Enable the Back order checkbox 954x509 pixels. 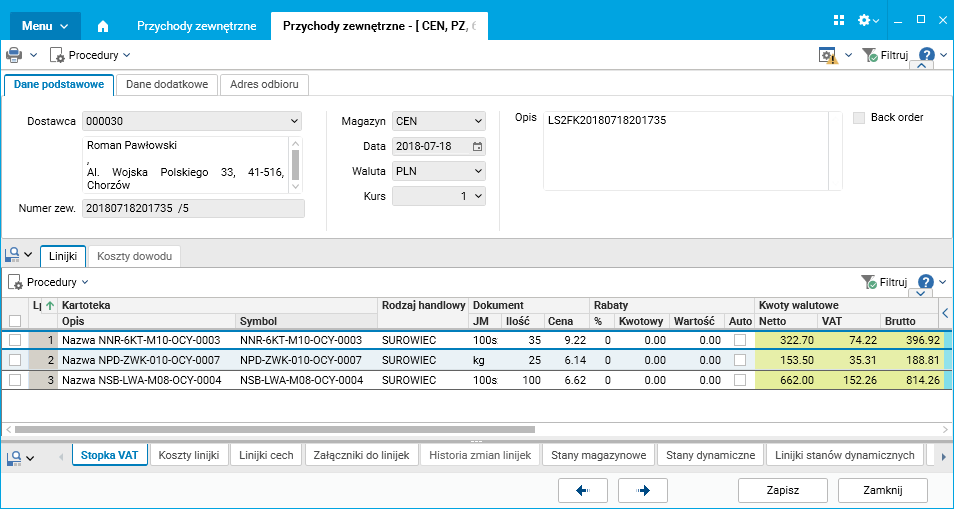pyautogui.click(x=859, y=118)
